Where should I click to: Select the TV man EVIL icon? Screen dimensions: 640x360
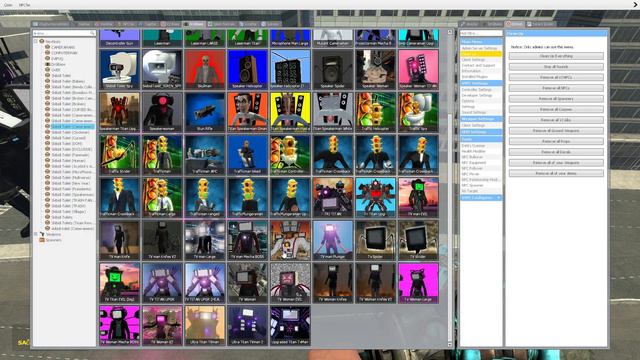(x=418, y=197)
